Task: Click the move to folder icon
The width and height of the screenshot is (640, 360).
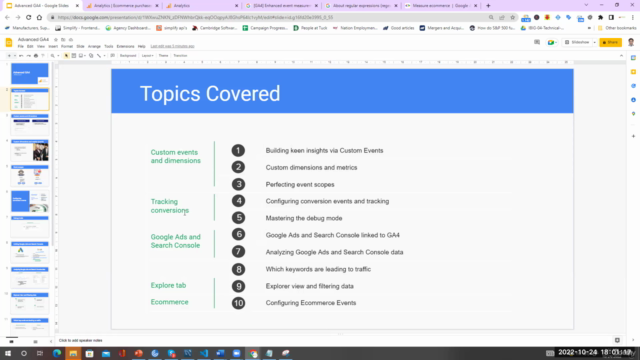Action: (63, 40)
